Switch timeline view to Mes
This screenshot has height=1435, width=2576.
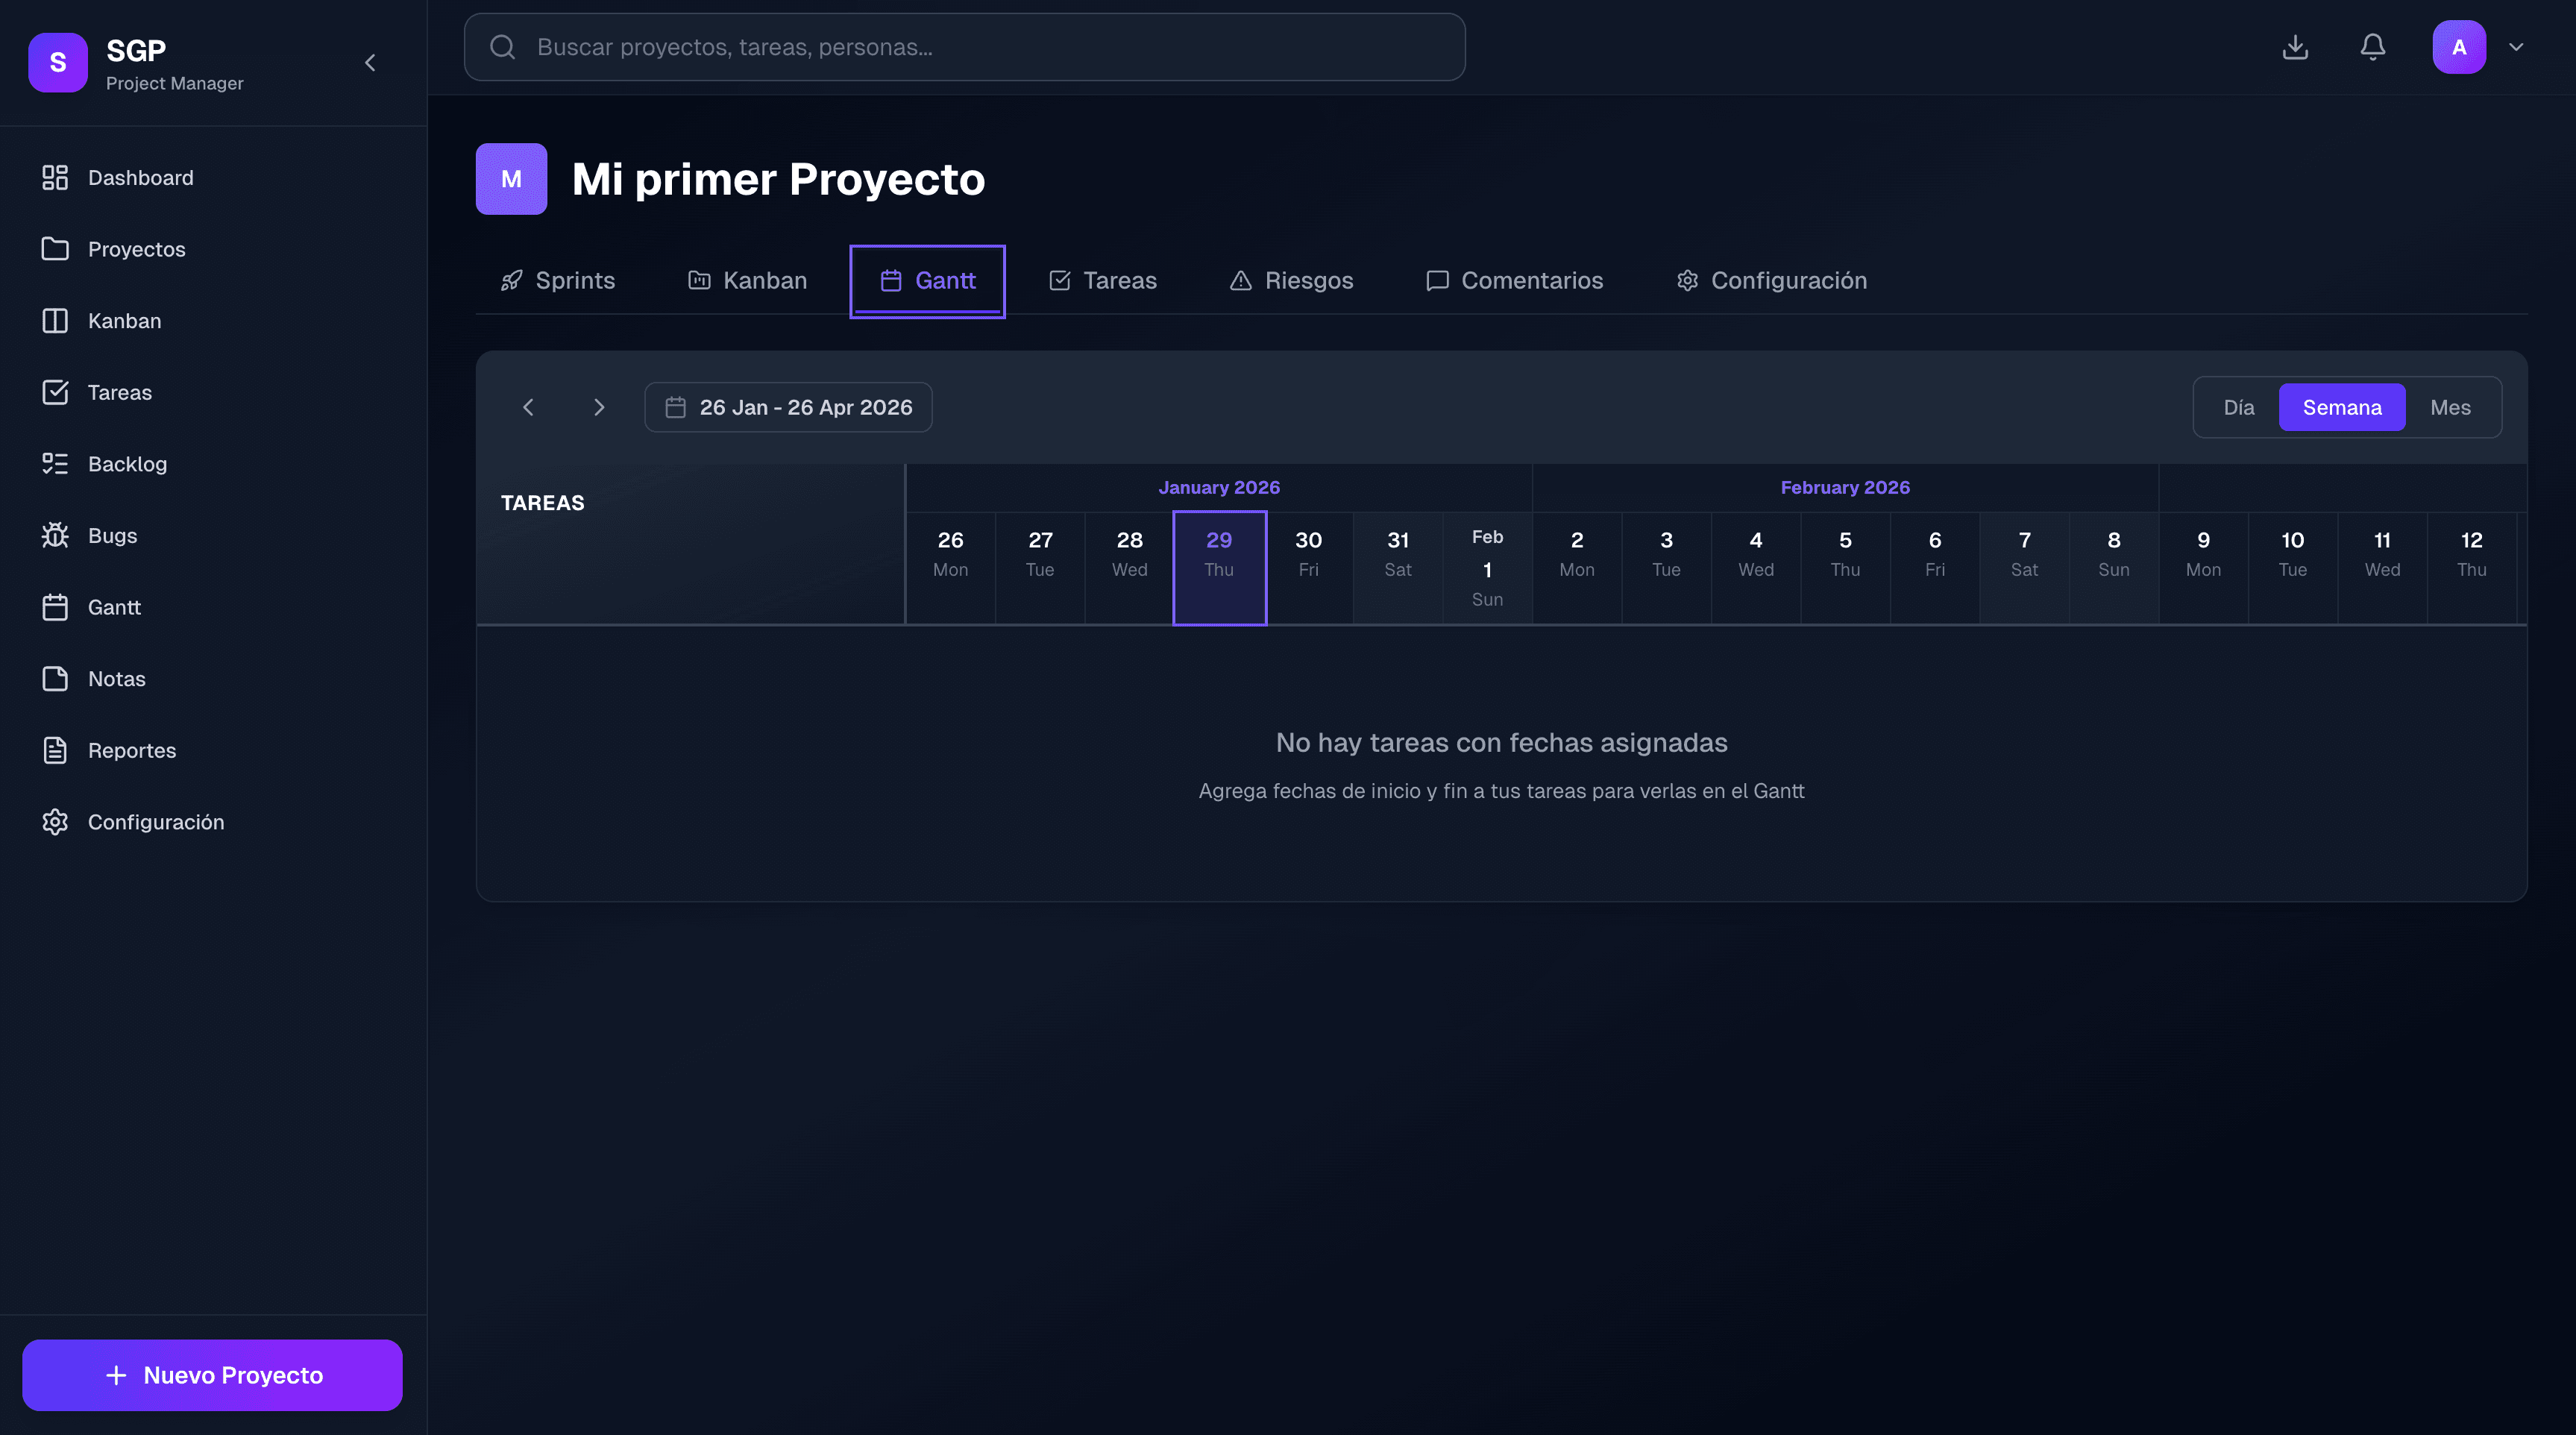[2449, 407]
